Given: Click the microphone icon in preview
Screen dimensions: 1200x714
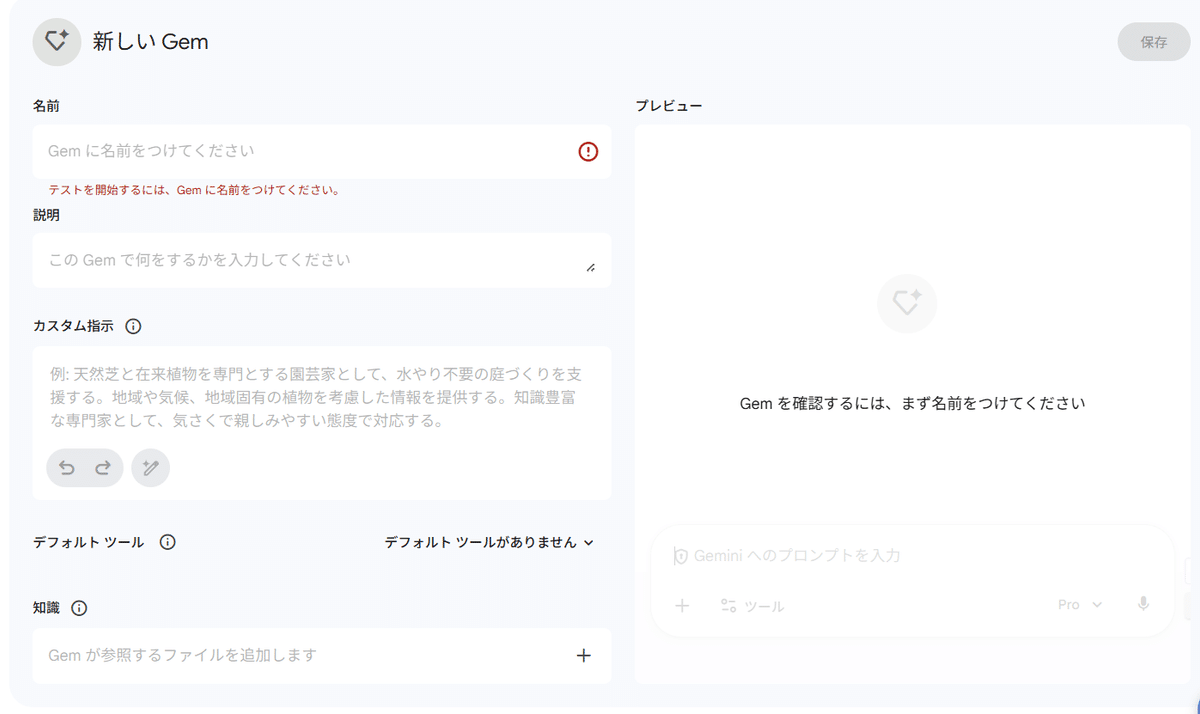Looking at the screenshot, I should click(x=1143, y=604).
